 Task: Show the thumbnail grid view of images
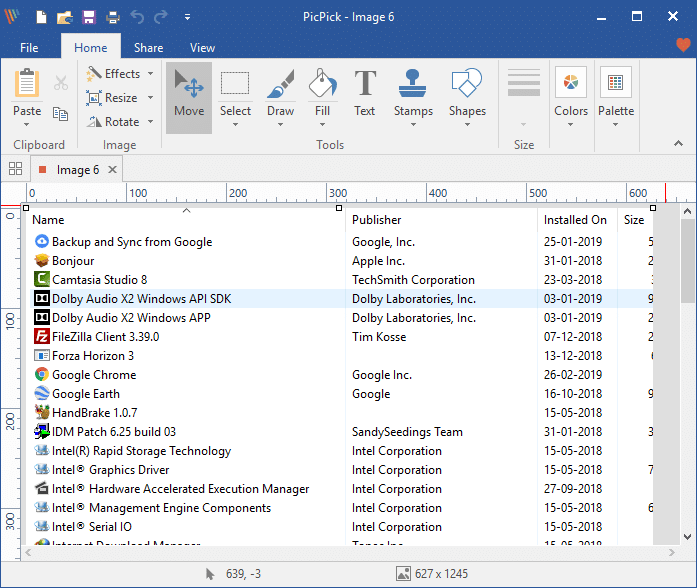(15, 169)
